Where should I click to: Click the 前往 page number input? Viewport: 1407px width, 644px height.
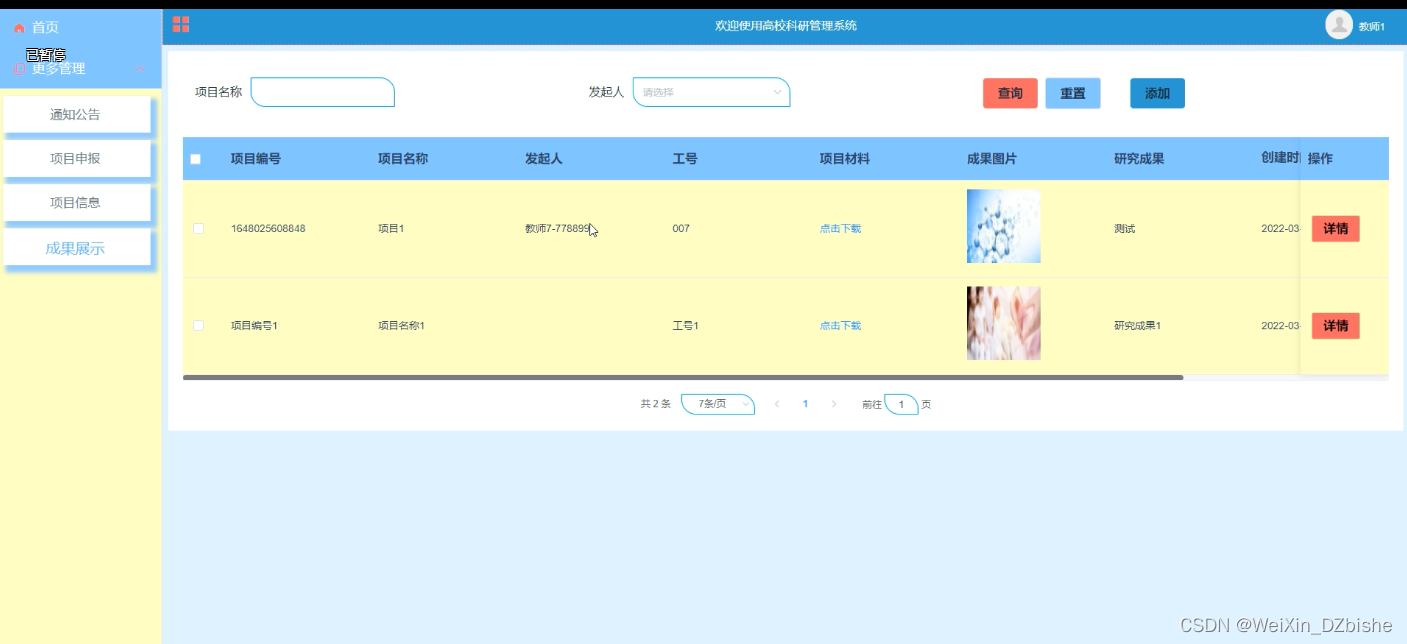(x=901, y=404)
